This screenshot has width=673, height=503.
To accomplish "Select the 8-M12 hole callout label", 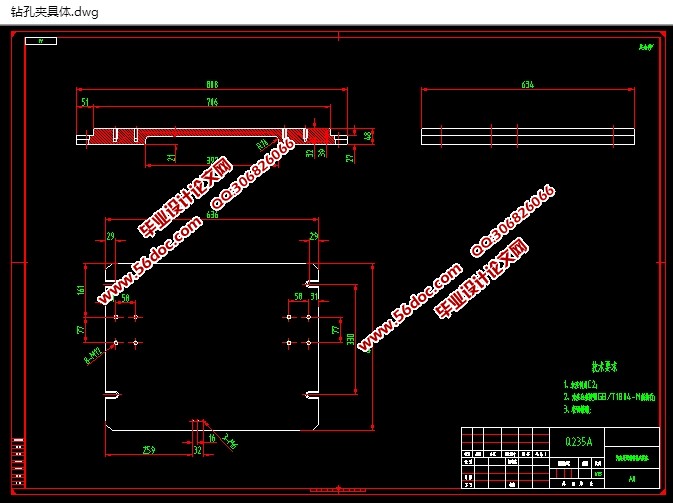I will point(93,353).
